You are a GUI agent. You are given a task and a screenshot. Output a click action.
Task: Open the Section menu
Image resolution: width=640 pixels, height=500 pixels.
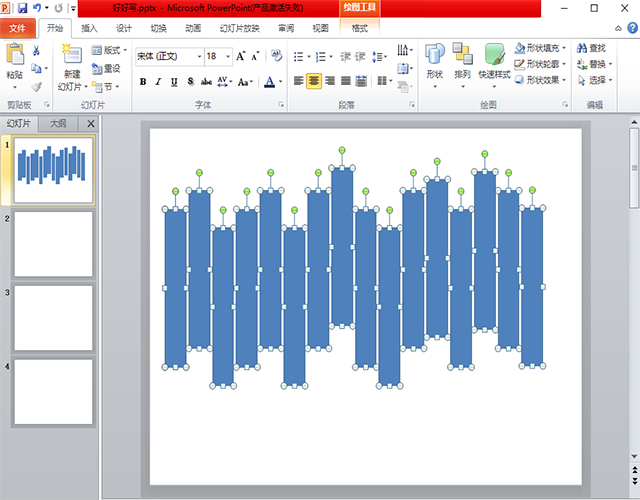pyautogui.click(x=105, y=87)
